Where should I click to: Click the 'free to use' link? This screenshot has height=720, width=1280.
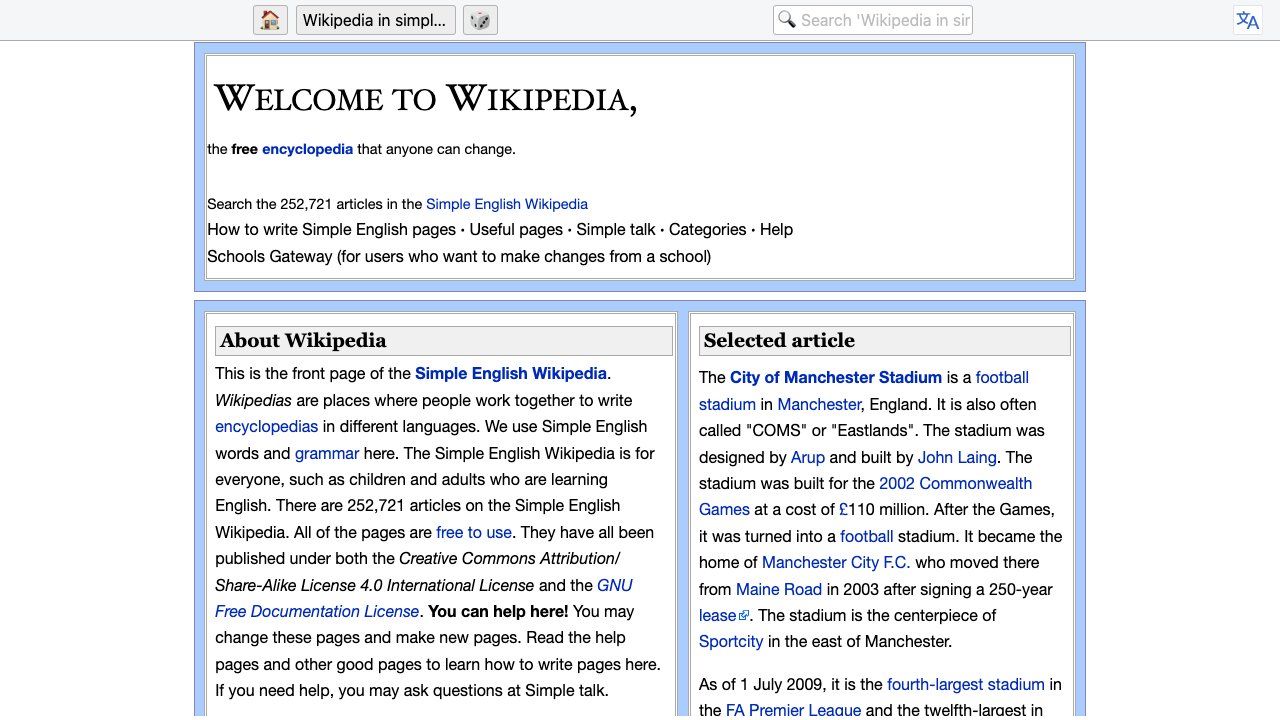[473, 532]
